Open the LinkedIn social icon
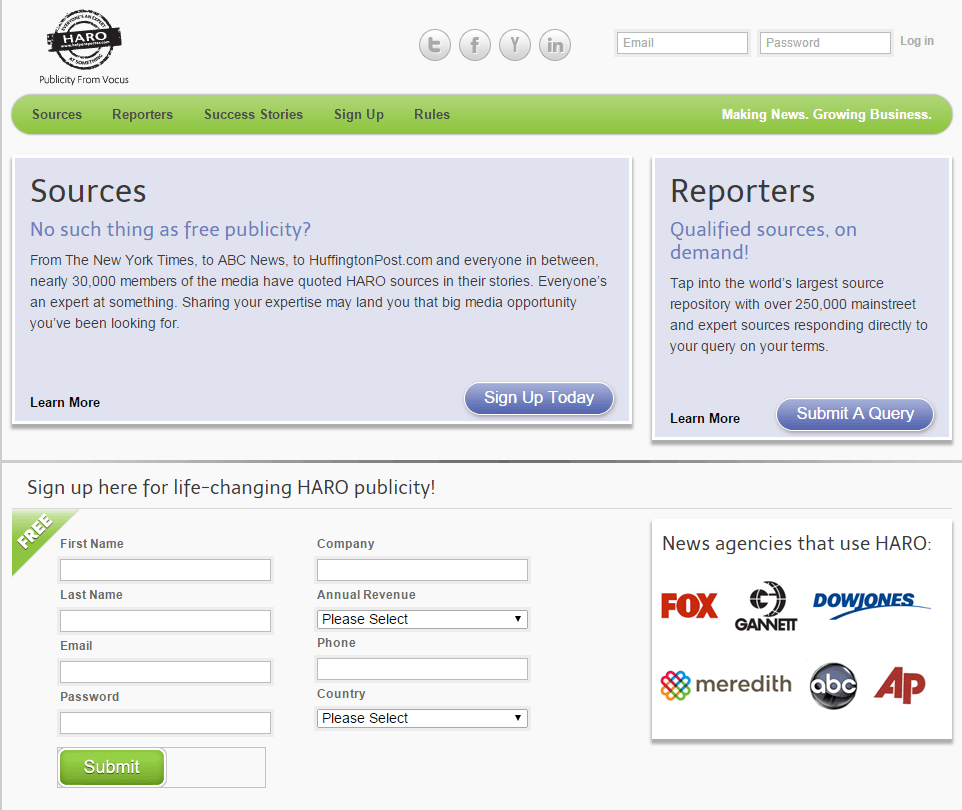 [x=555, y=45]
